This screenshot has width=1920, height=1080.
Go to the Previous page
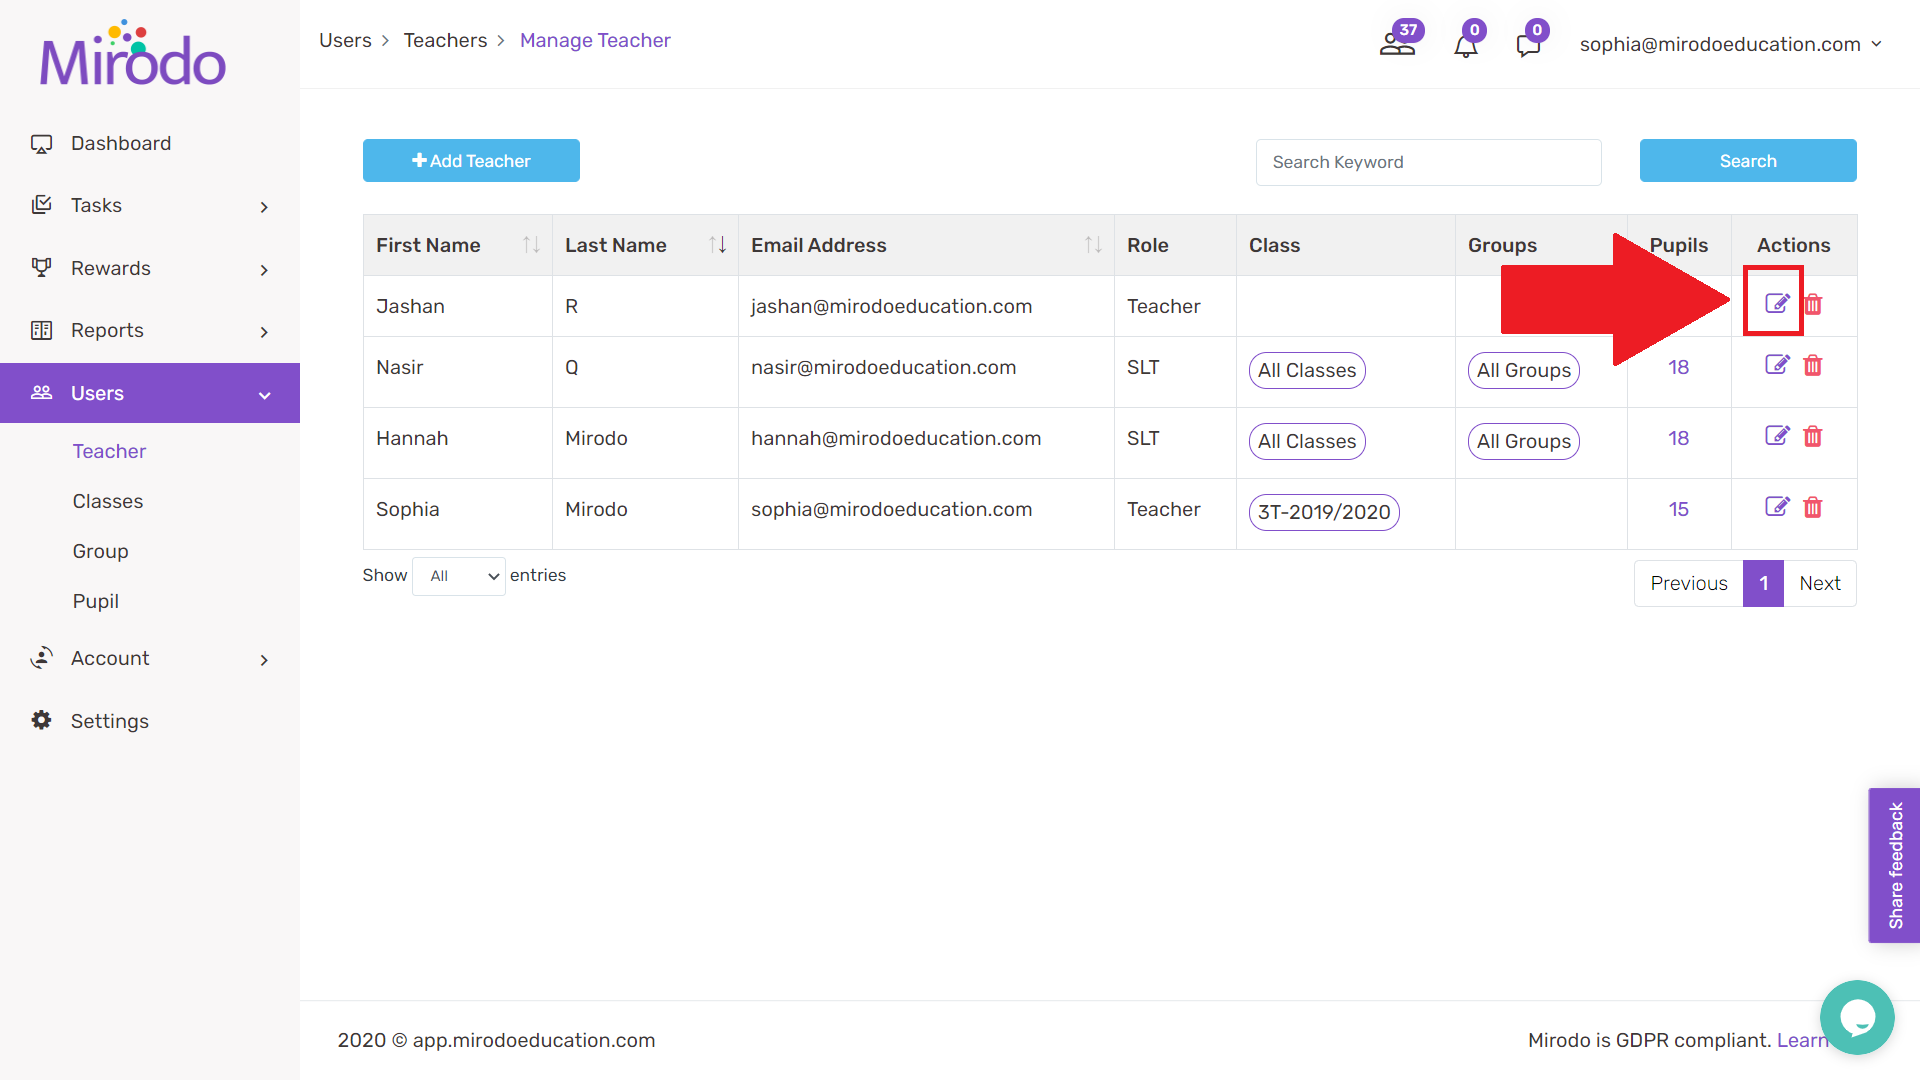[x=1689, y=583]
